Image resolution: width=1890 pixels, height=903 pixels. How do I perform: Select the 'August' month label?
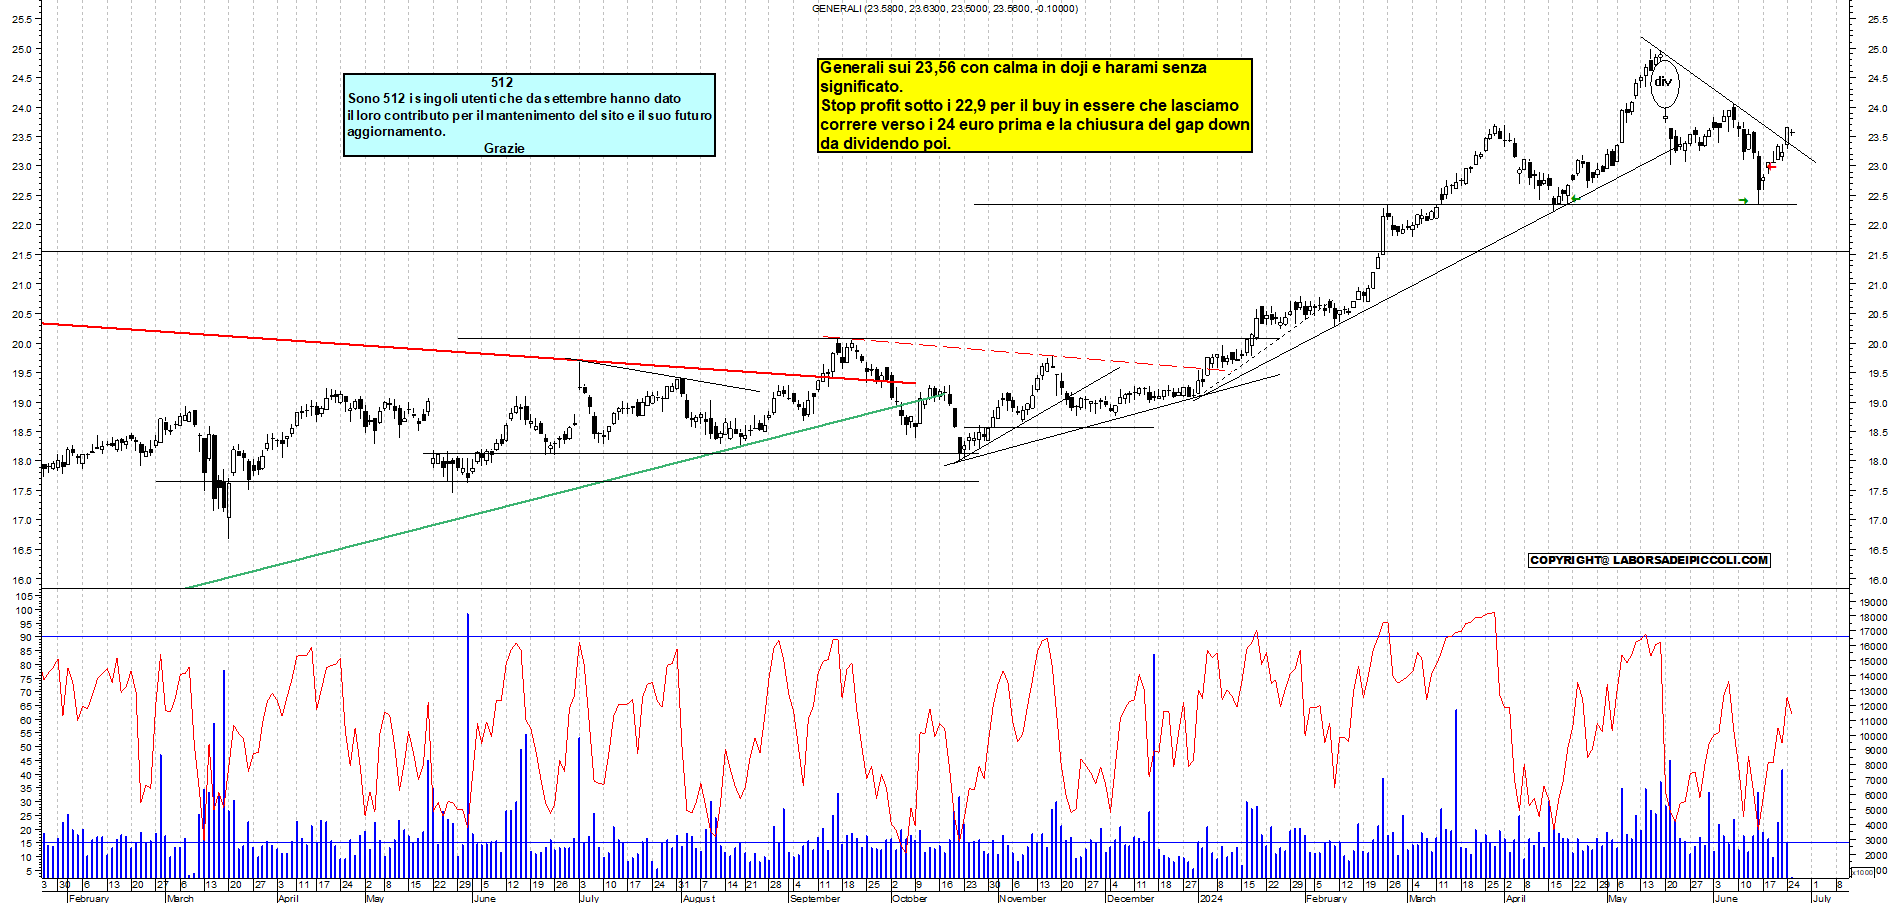(x=699, y=898)
